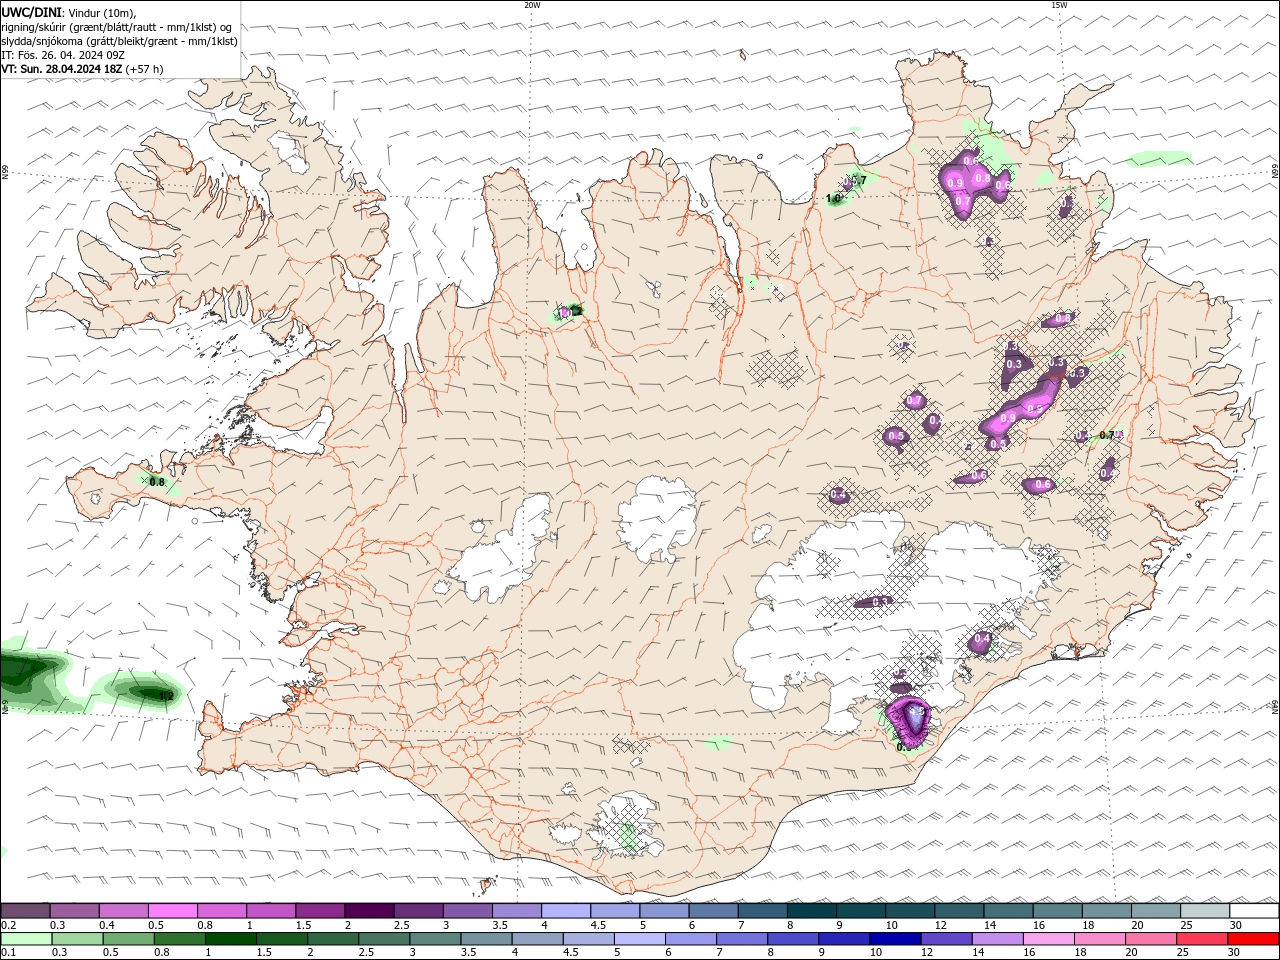The width and height of the screenshot is (1280, 960).
Task: Pick the lower legend swatch starting at 3
Action: (435, 939)
